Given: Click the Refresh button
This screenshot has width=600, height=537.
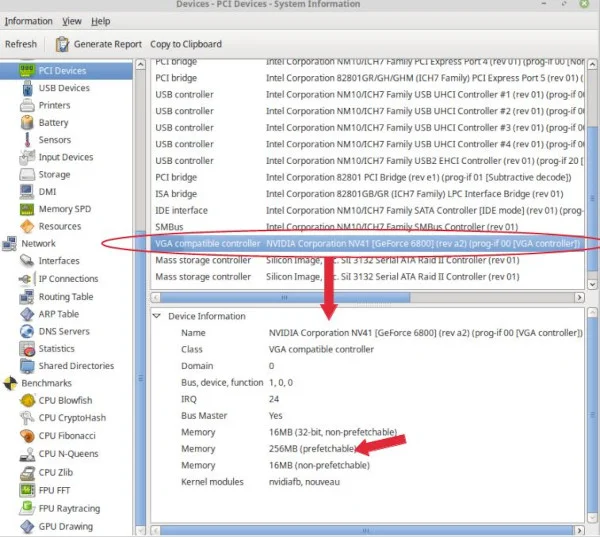Looking at the screenshot, I should [x=21, y=44].
